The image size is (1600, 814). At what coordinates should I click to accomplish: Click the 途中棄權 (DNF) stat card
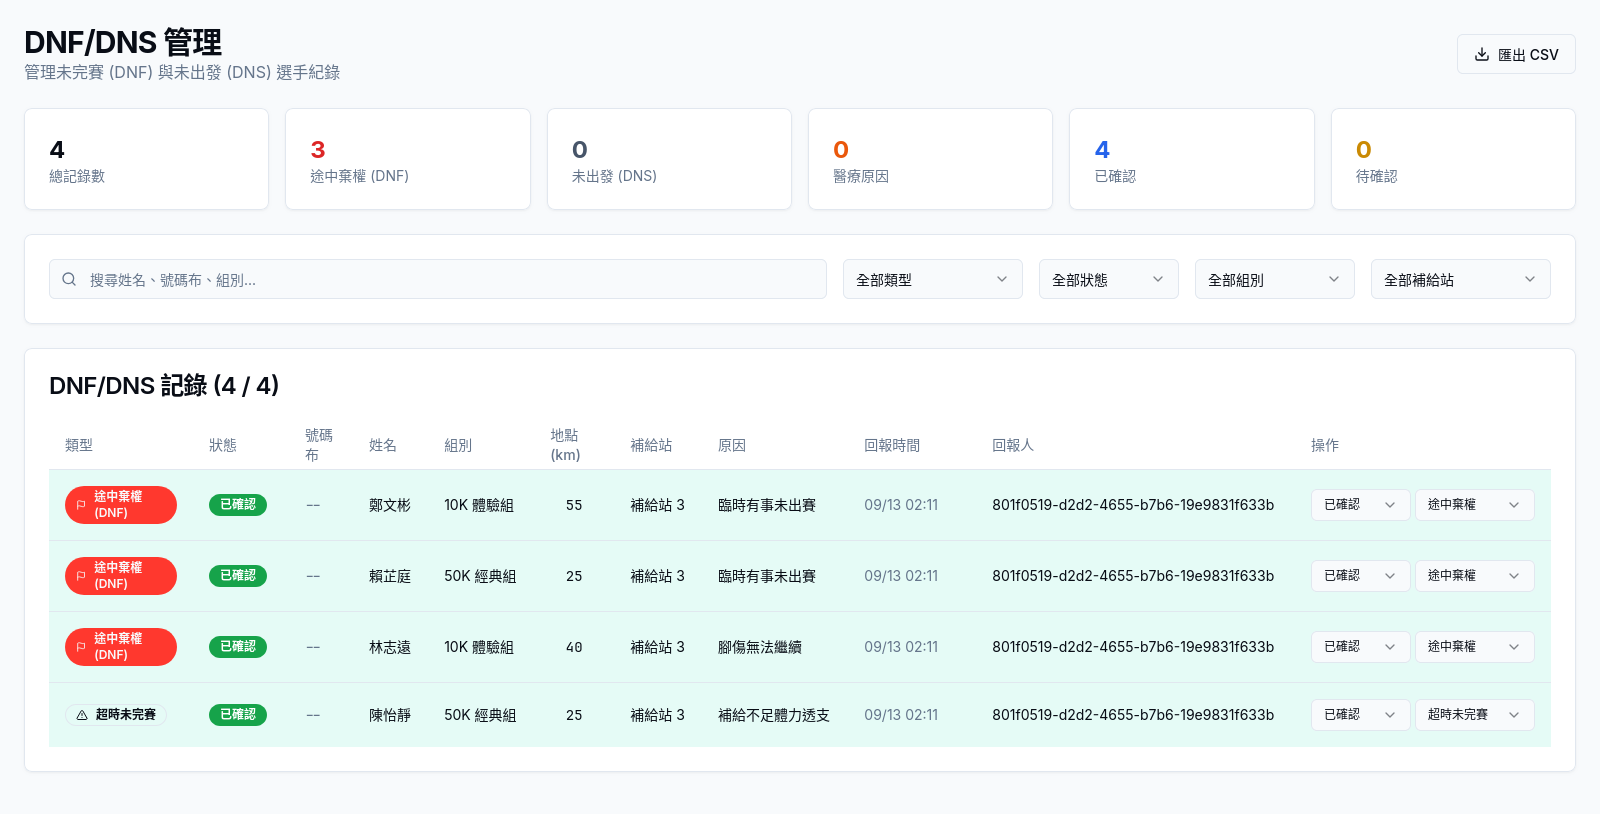pos(408,159)
